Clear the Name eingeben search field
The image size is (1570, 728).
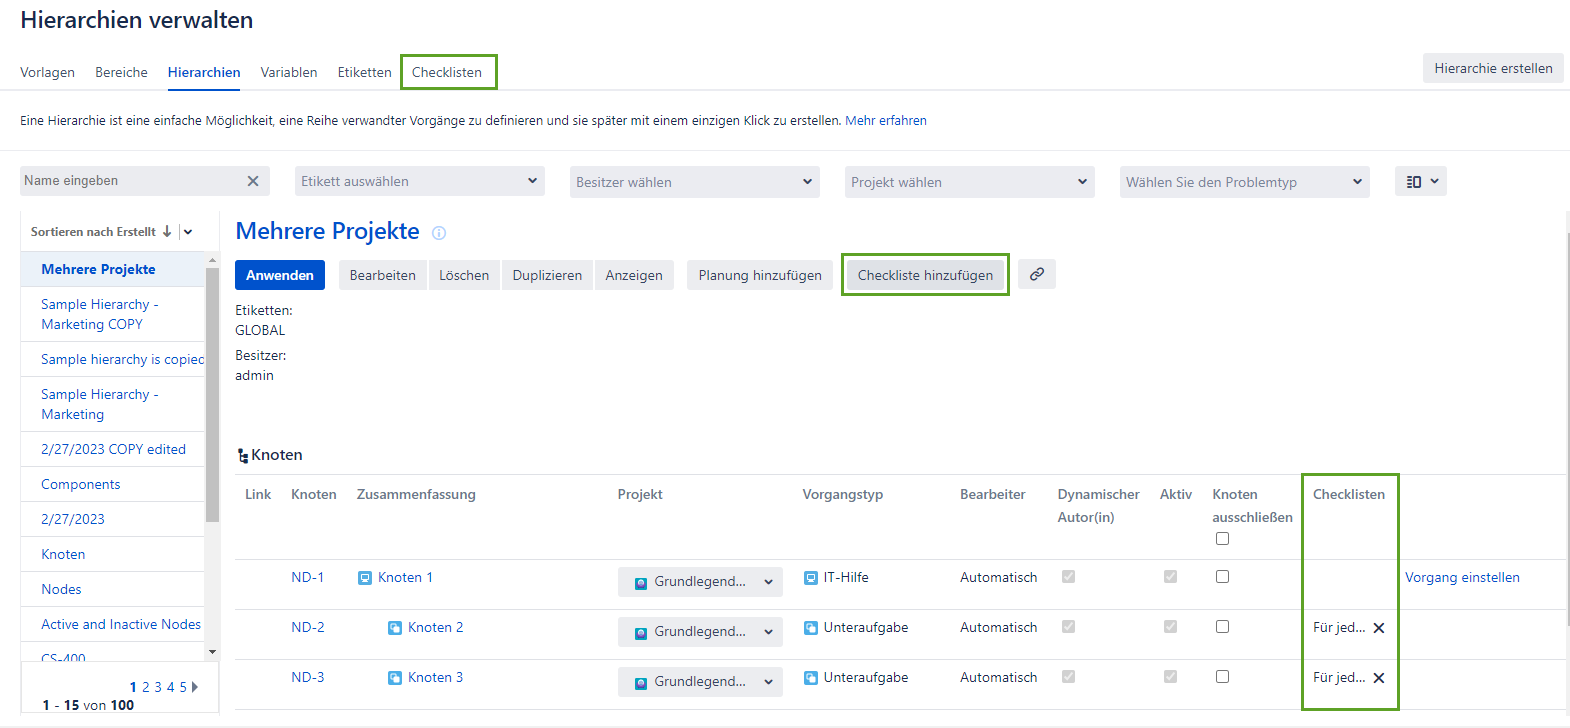click(253, 181)
